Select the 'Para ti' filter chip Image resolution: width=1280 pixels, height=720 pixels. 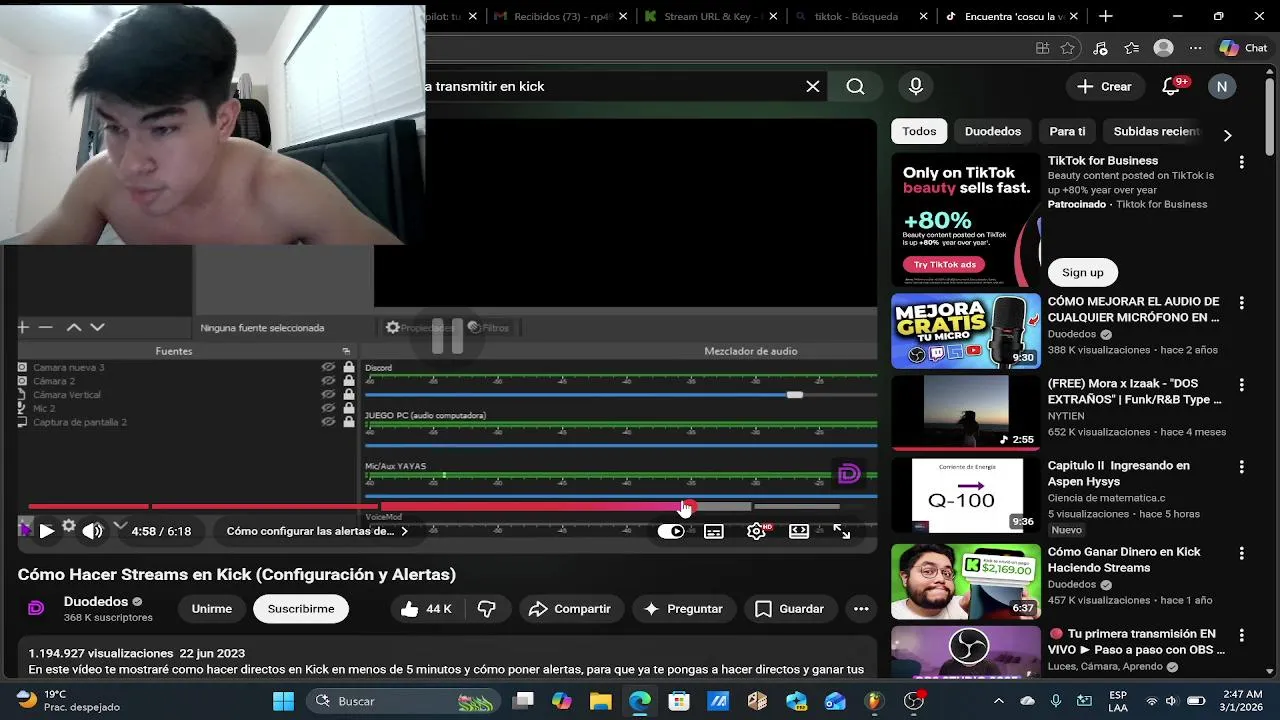(1067, 131)
